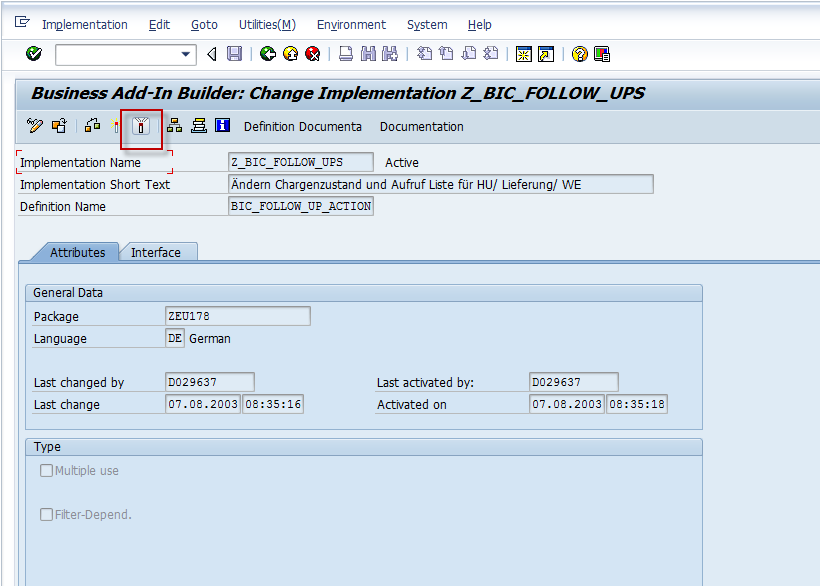Click the Multiple use checkbox
Screen dimensions: 821x587
click(x=44, y=470)
